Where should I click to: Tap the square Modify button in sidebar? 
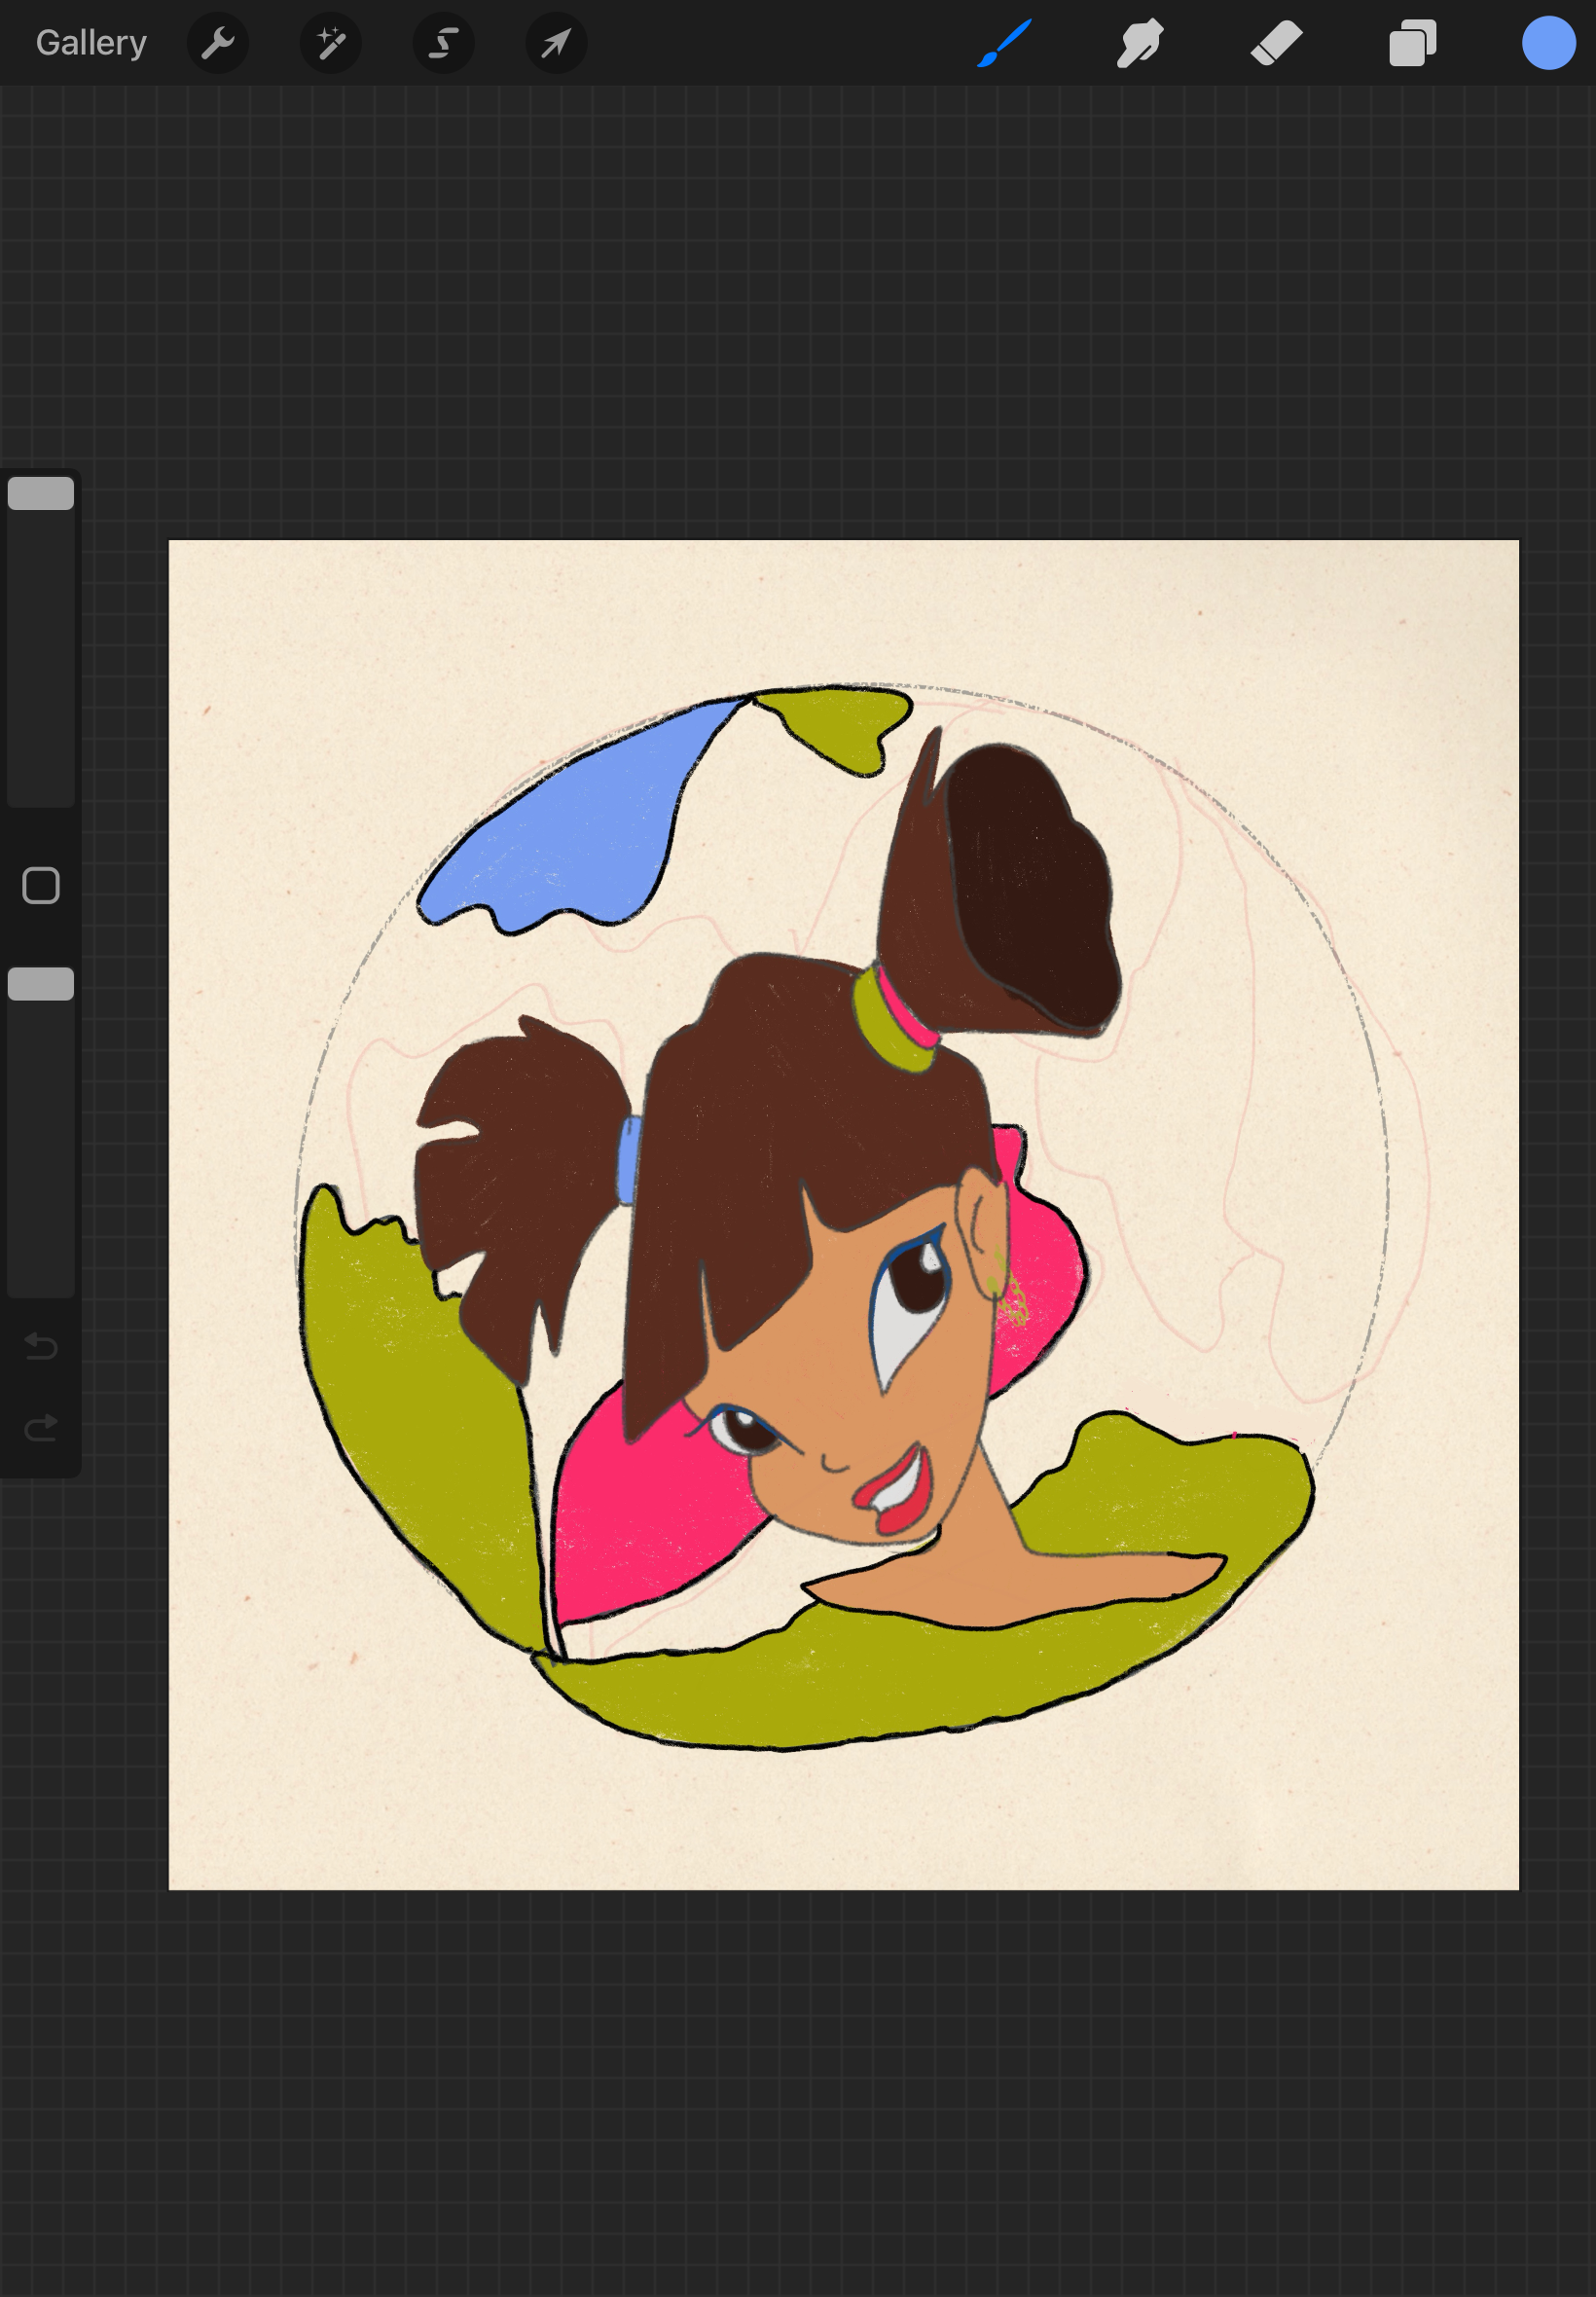(x=41, y=885)
